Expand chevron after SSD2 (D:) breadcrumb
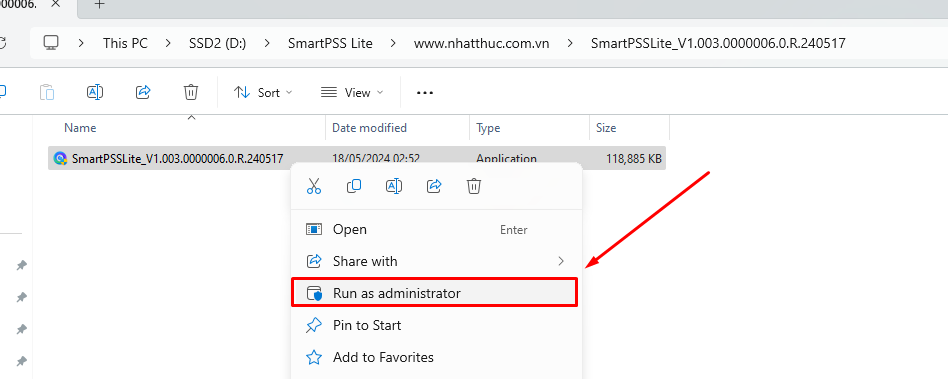 tap(267, 44)
